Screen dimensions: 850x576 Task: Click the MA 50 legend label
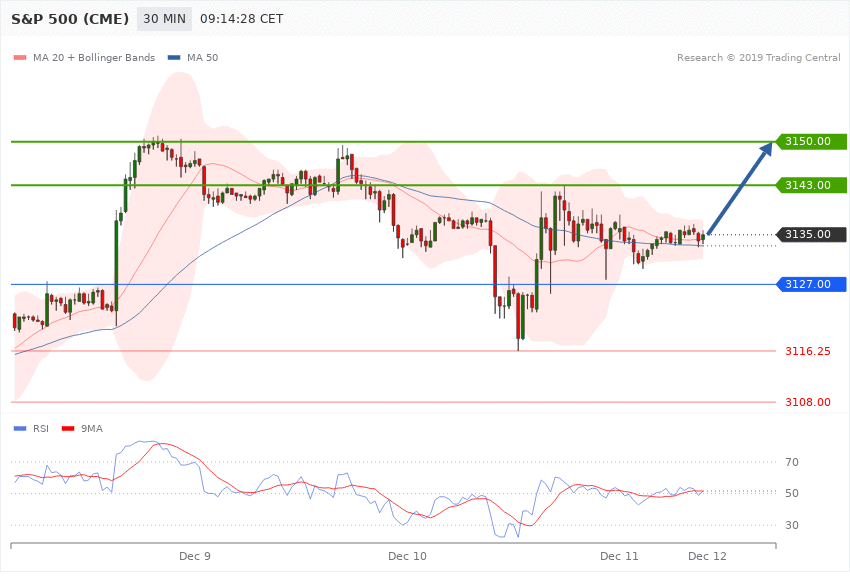pos(202,57)
